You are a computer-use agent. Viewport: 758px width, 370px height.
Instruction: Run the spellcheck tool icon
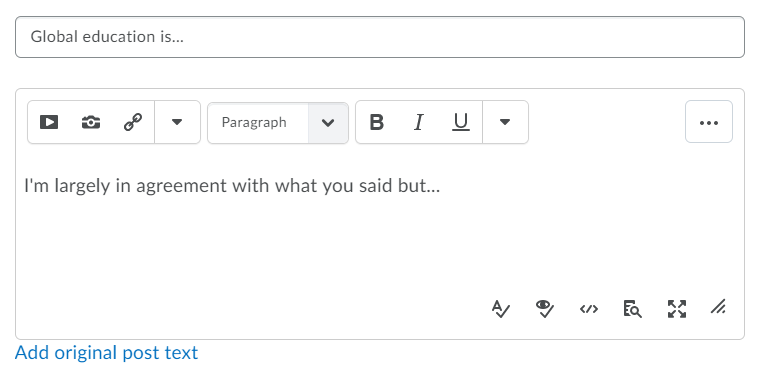pyautogui.click(x=500, y=309)
